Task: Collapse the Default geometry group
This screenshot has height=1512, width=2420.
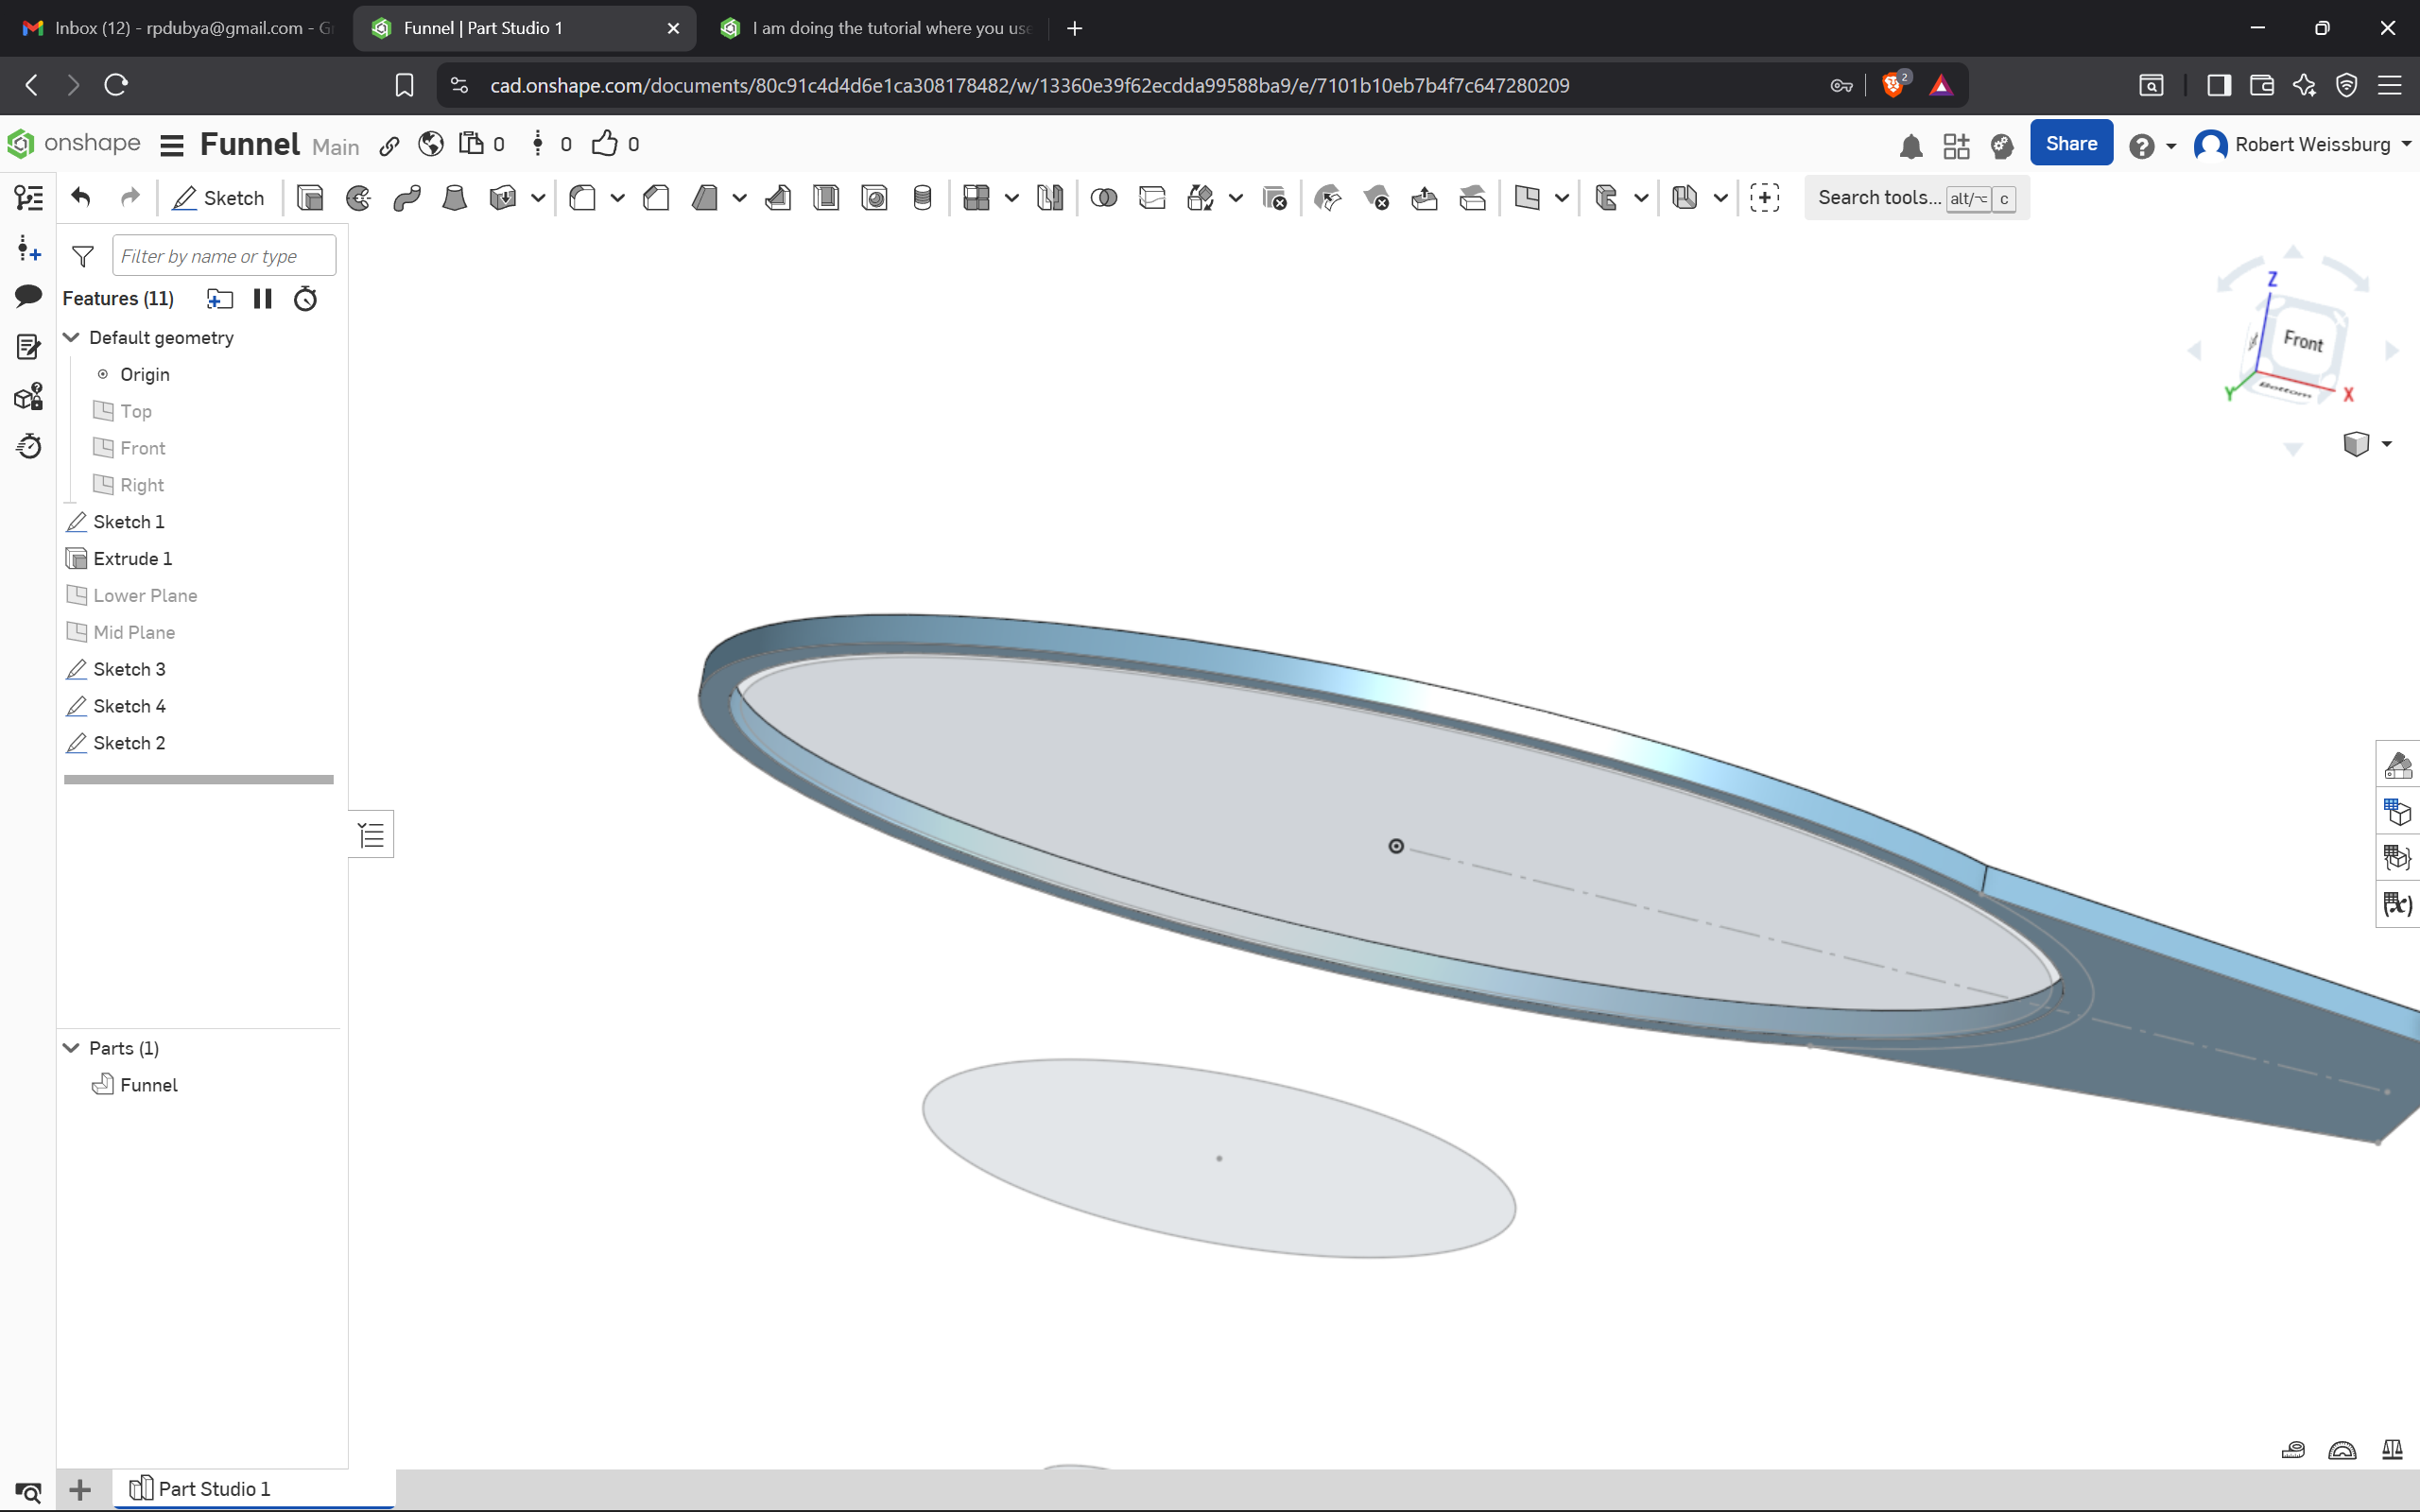Action: [72, 338]
